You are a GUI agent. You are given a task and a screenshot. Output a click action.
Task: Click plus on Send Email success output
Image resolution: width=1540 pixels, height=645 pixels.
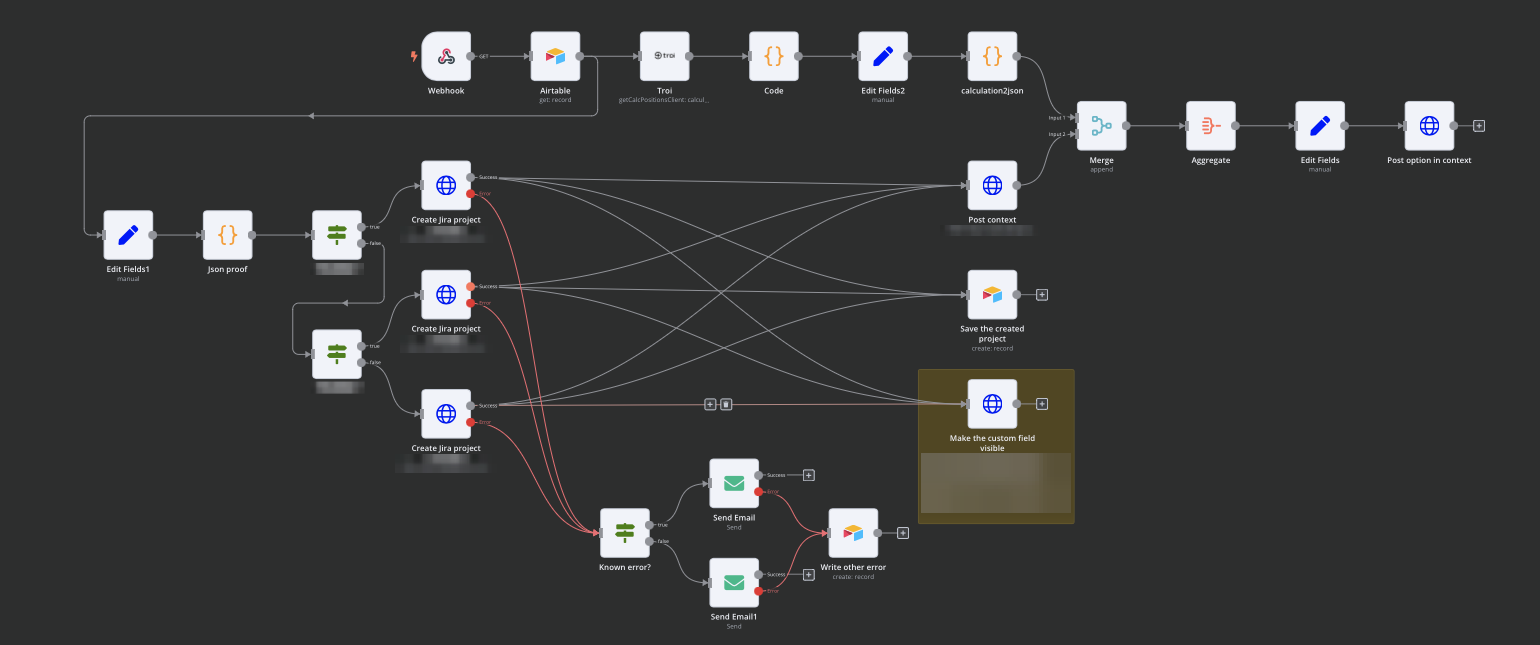coord(808,475)
